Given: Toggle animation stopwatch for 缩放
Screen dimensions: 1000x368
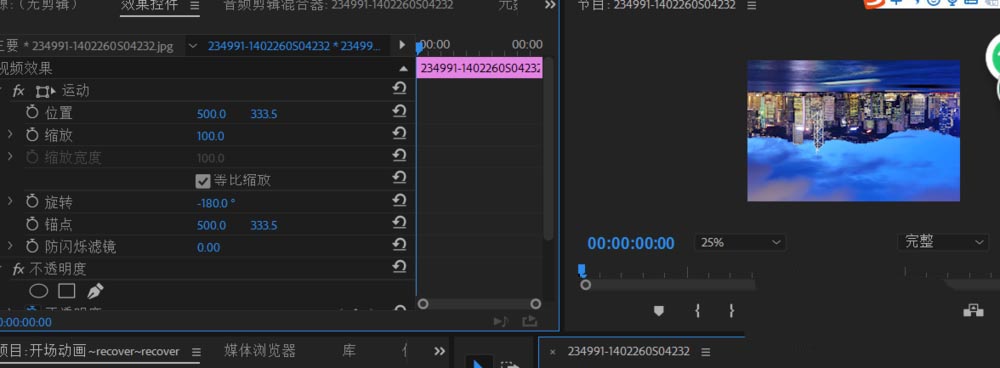Looking at the screenshot, I should coord(33,135).
